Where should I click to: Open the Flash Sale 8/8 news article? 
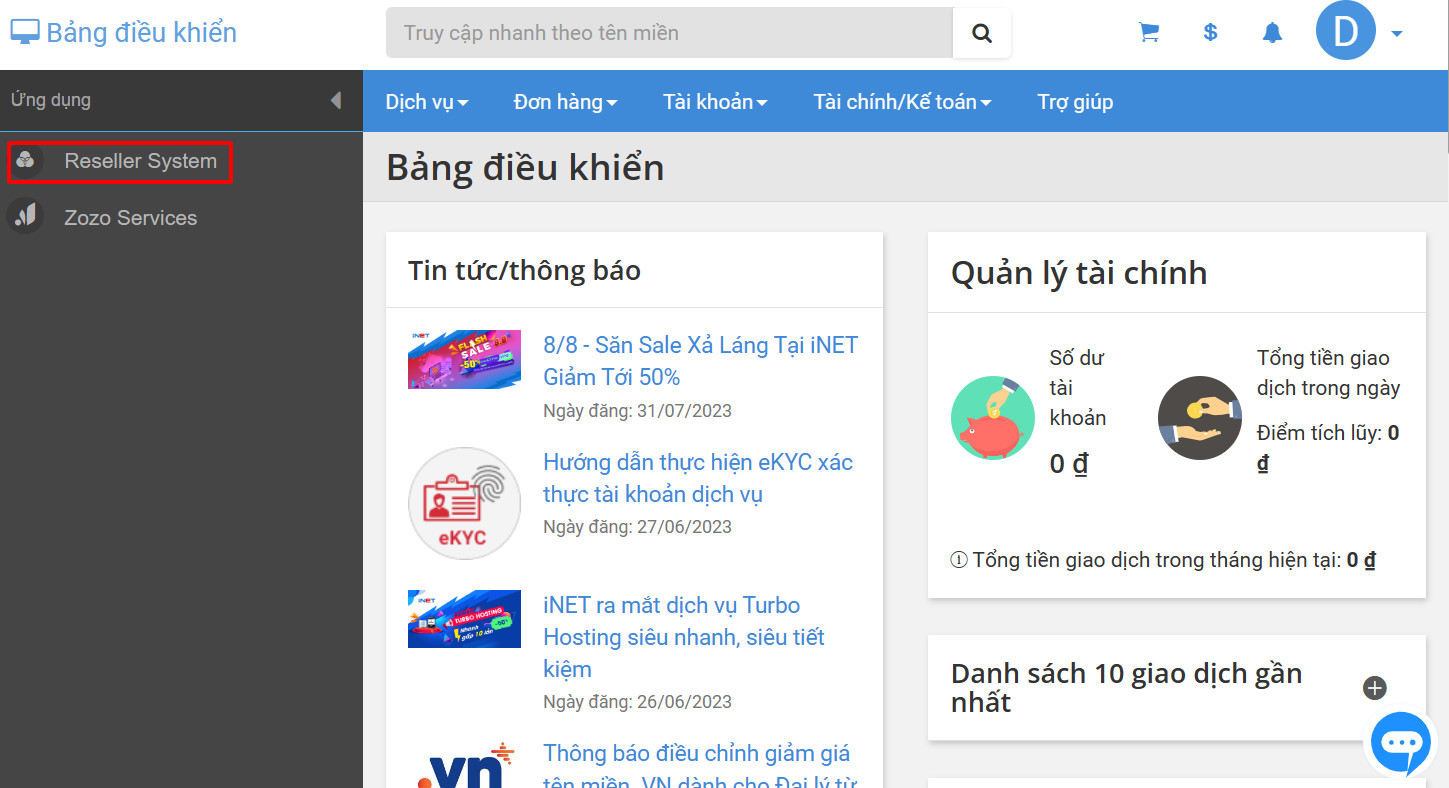click(700, 361)
